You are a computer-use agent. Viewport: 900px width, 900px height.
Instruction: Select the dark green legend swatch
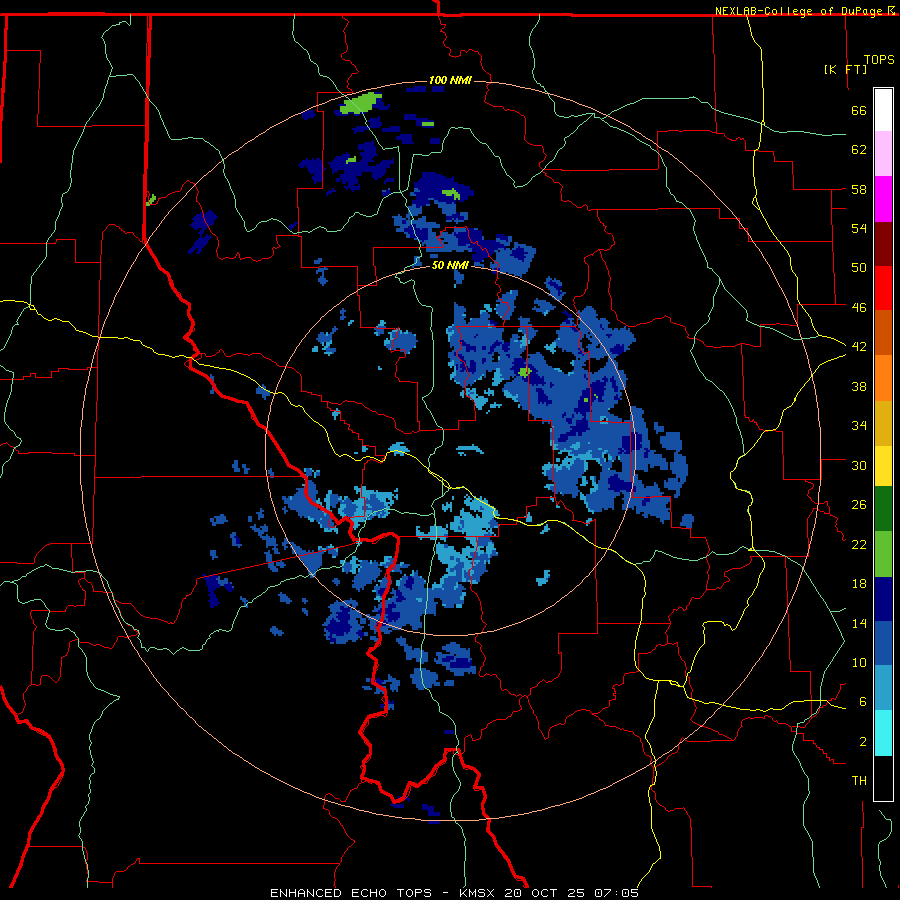click(883, 509)
